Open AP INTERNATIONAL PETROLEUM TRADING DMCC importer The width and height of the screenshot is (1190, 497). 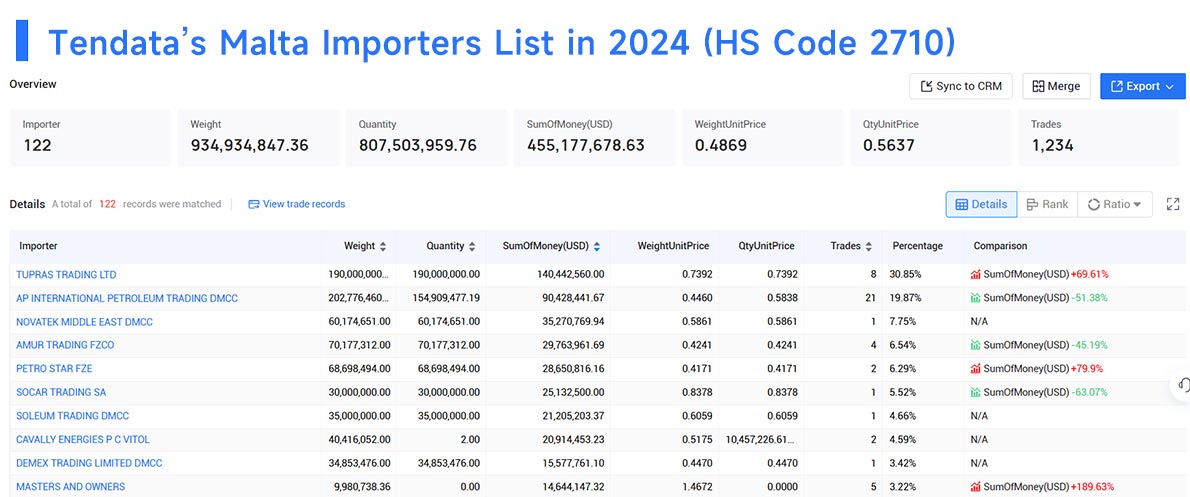[x=127, y=298]
